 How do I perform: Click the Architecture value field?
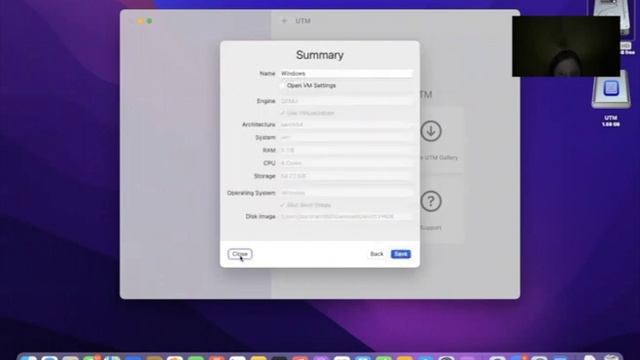click(346, 124)
